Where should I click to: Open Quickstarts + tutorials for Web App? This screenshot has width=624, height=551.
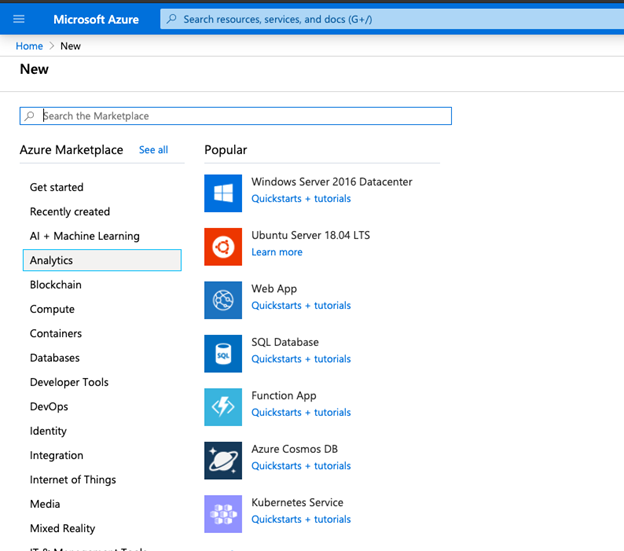click(x=301, y=306)
